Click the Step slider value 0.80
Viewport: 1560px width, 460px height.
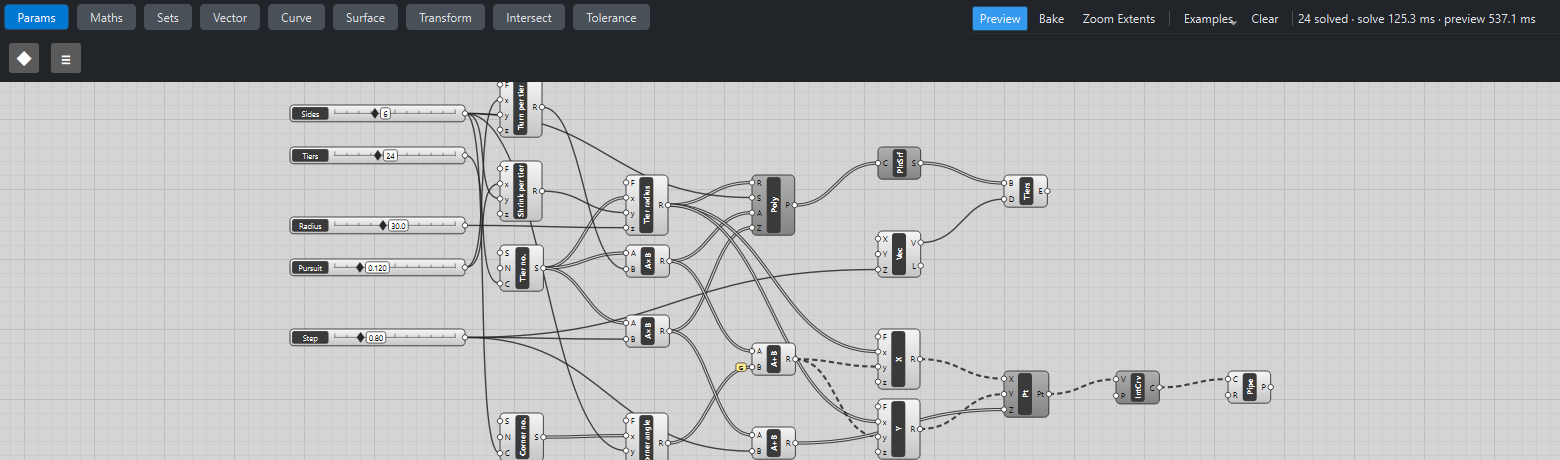click(x=376, y=338)
